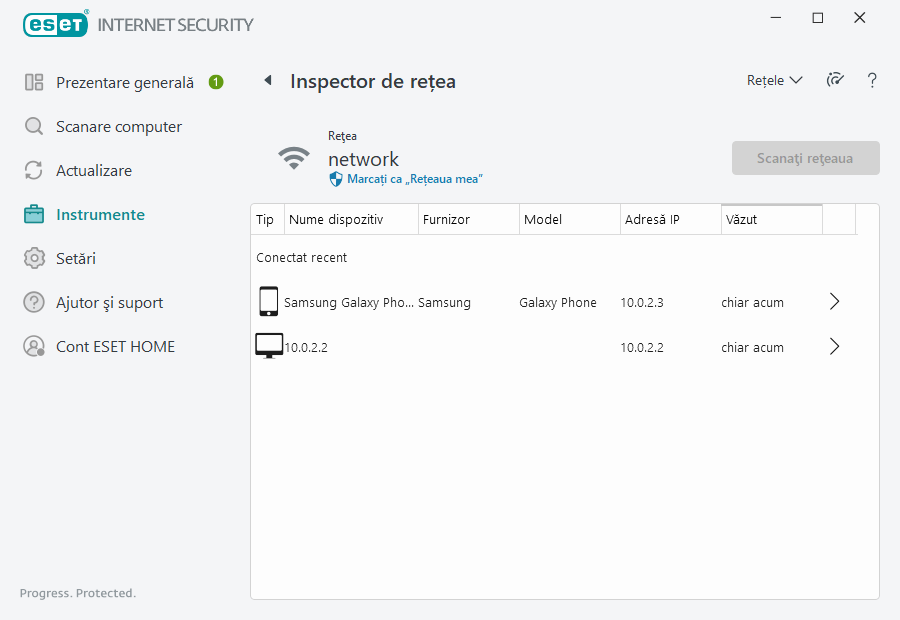Screen dimensions: 900x620
Task: Expand details for the Samsung Galaxy Phone row
Action: point(835,302)
